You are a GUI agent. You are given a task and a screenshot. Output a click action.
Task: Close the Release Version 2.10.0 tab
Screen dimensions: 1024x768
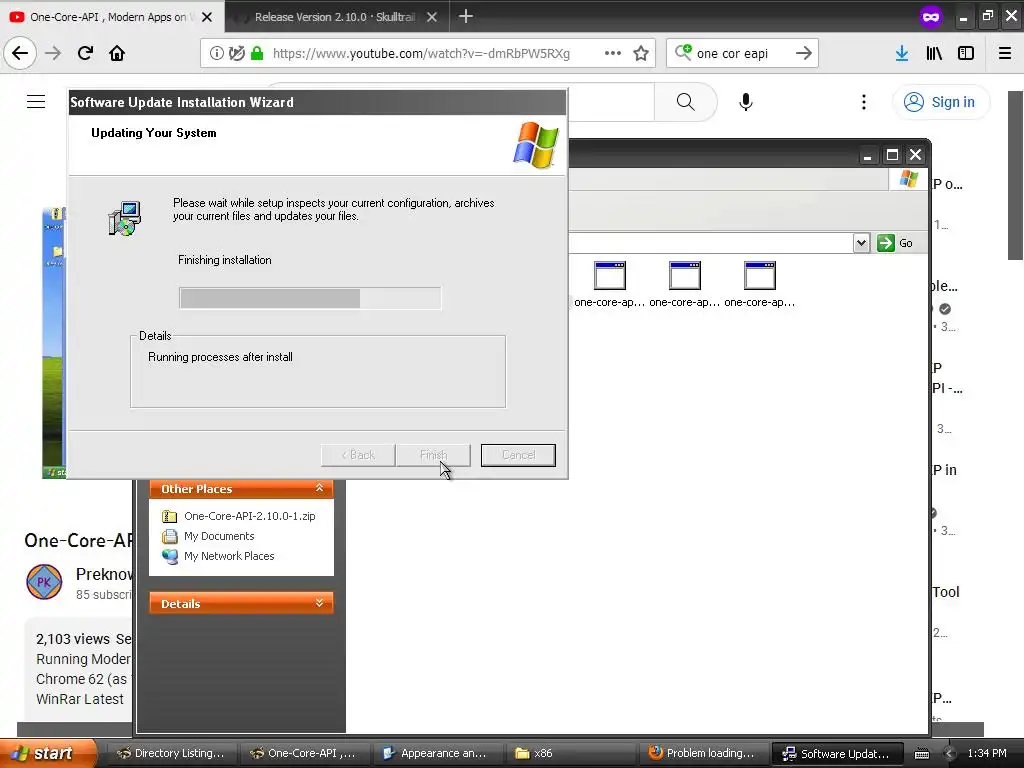tap(432, 17)
